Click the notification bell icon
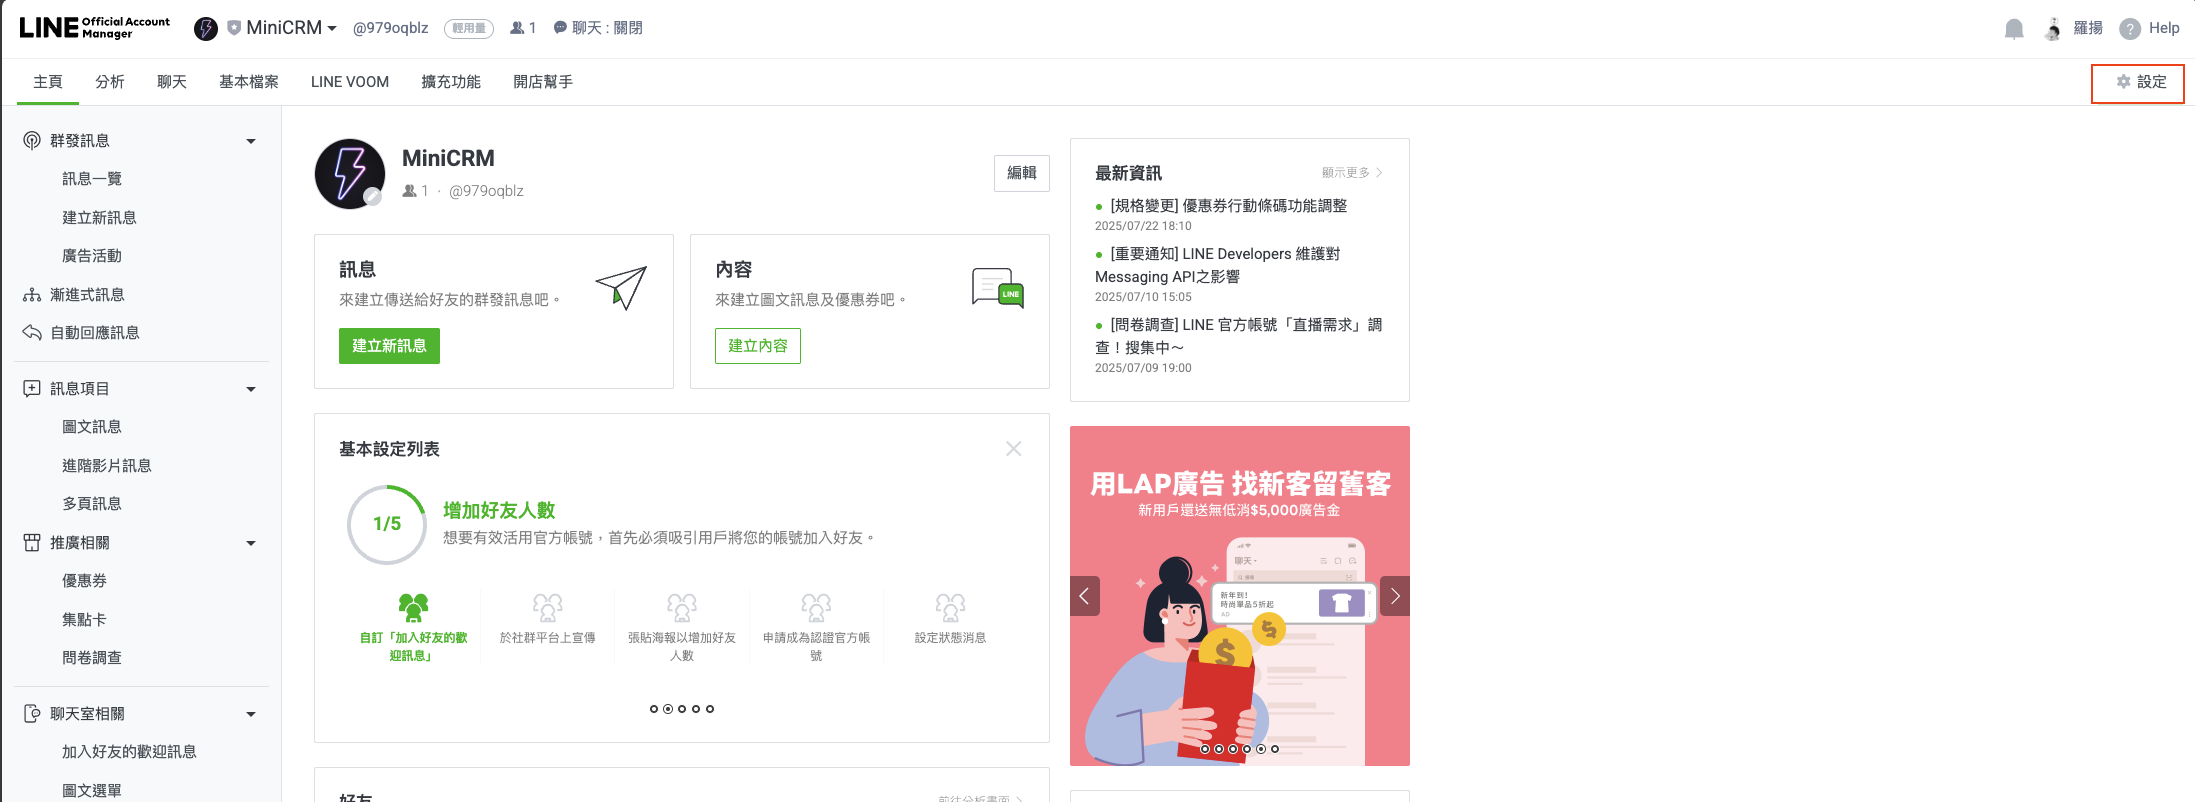2195x802 pixels. click(x=2013, y=29)
